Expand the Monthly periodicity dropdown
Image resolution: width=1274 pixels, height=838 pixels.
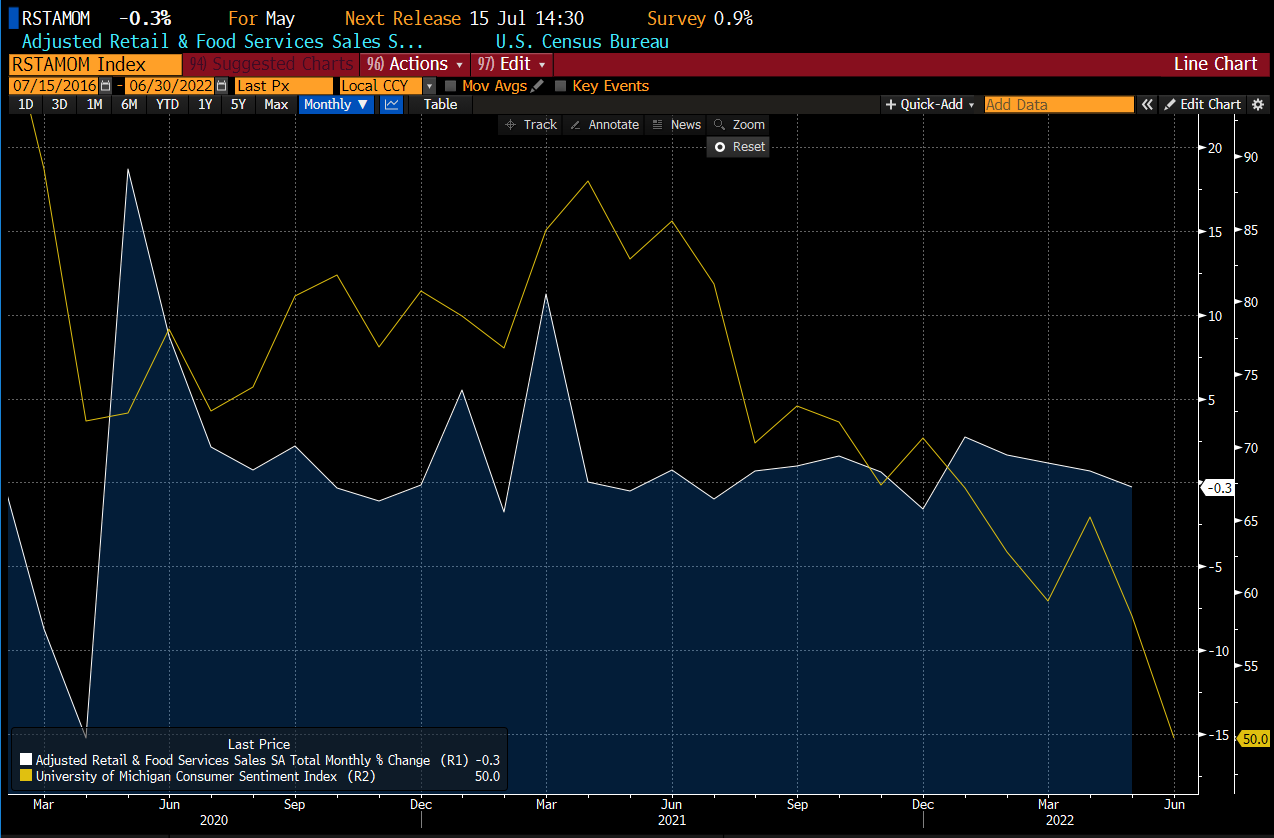(336, 105)
